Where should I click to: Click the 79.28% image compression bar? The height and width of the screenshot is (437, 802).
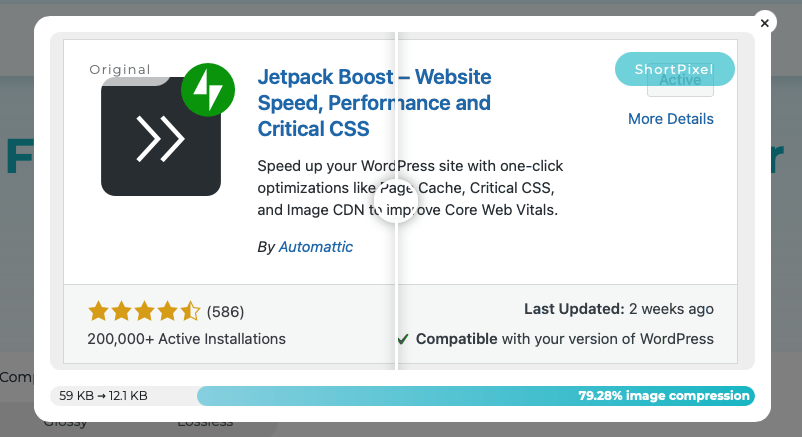tap(475, 396)
